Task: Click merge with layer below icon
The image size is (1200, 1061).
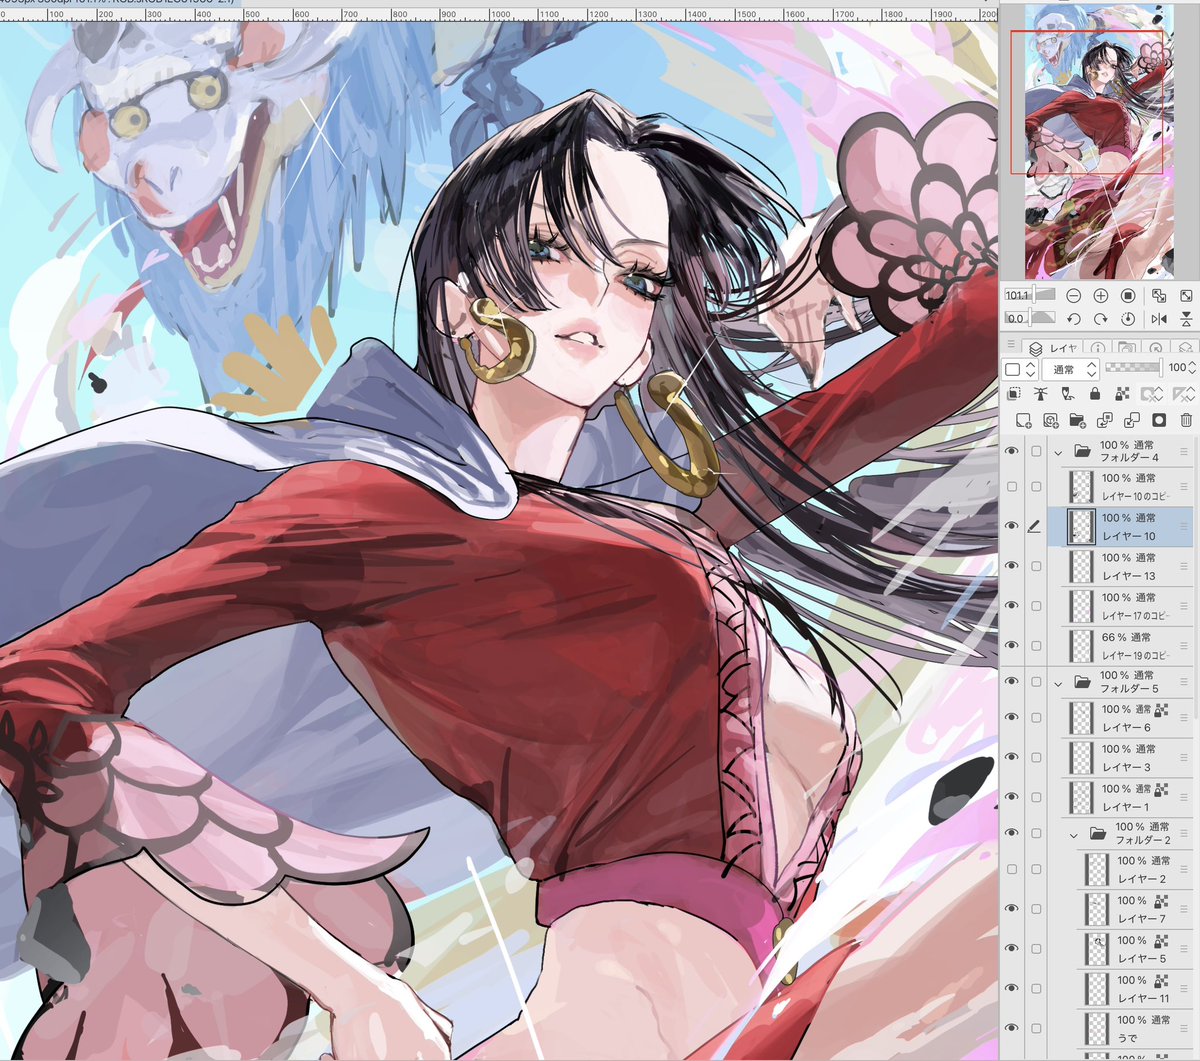Action: coord(1132,421)
